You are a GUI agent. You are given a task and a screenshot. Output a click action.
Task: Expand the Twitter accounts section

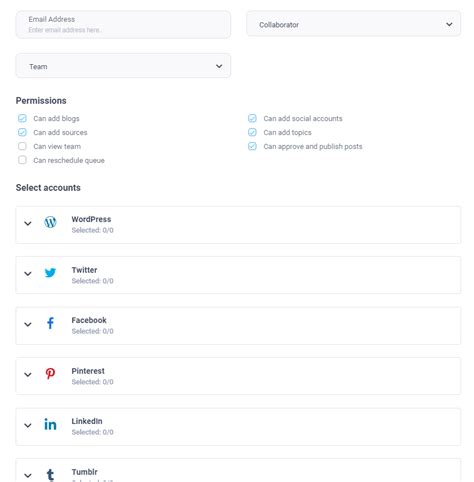(28, 274)
